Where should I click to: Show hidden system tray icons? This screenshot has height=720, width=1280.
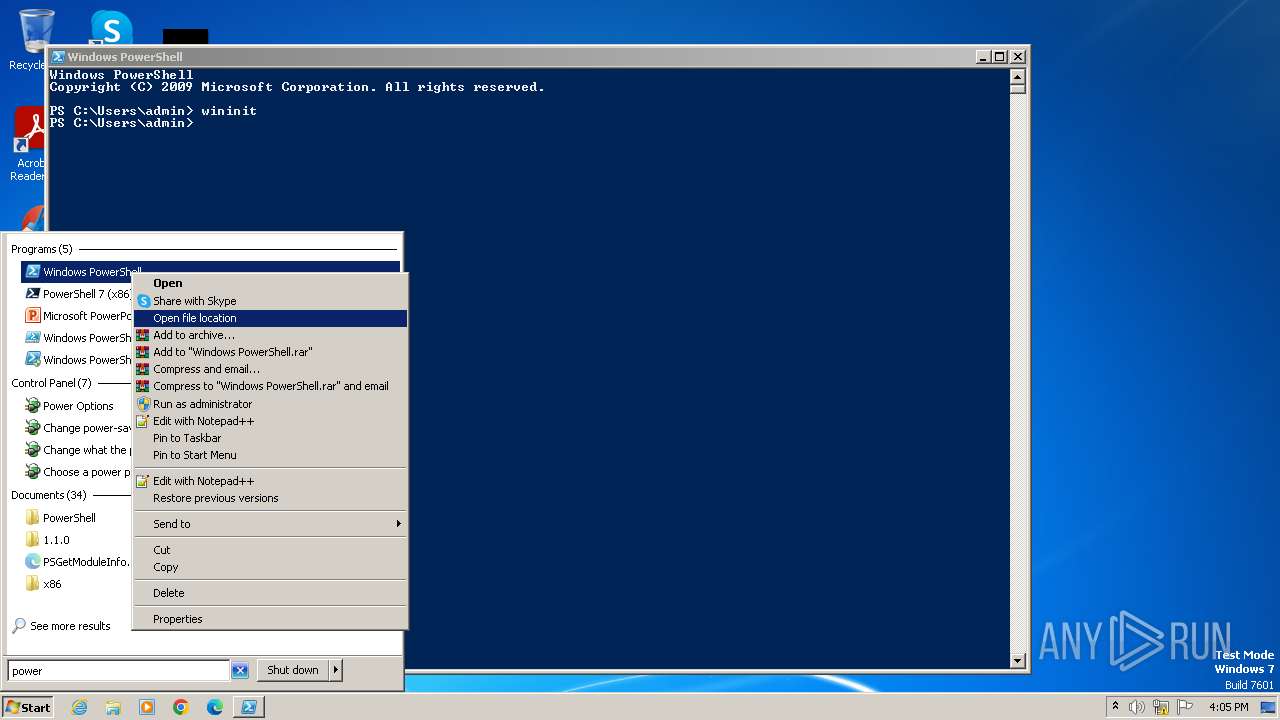(x=1116, y=707)
